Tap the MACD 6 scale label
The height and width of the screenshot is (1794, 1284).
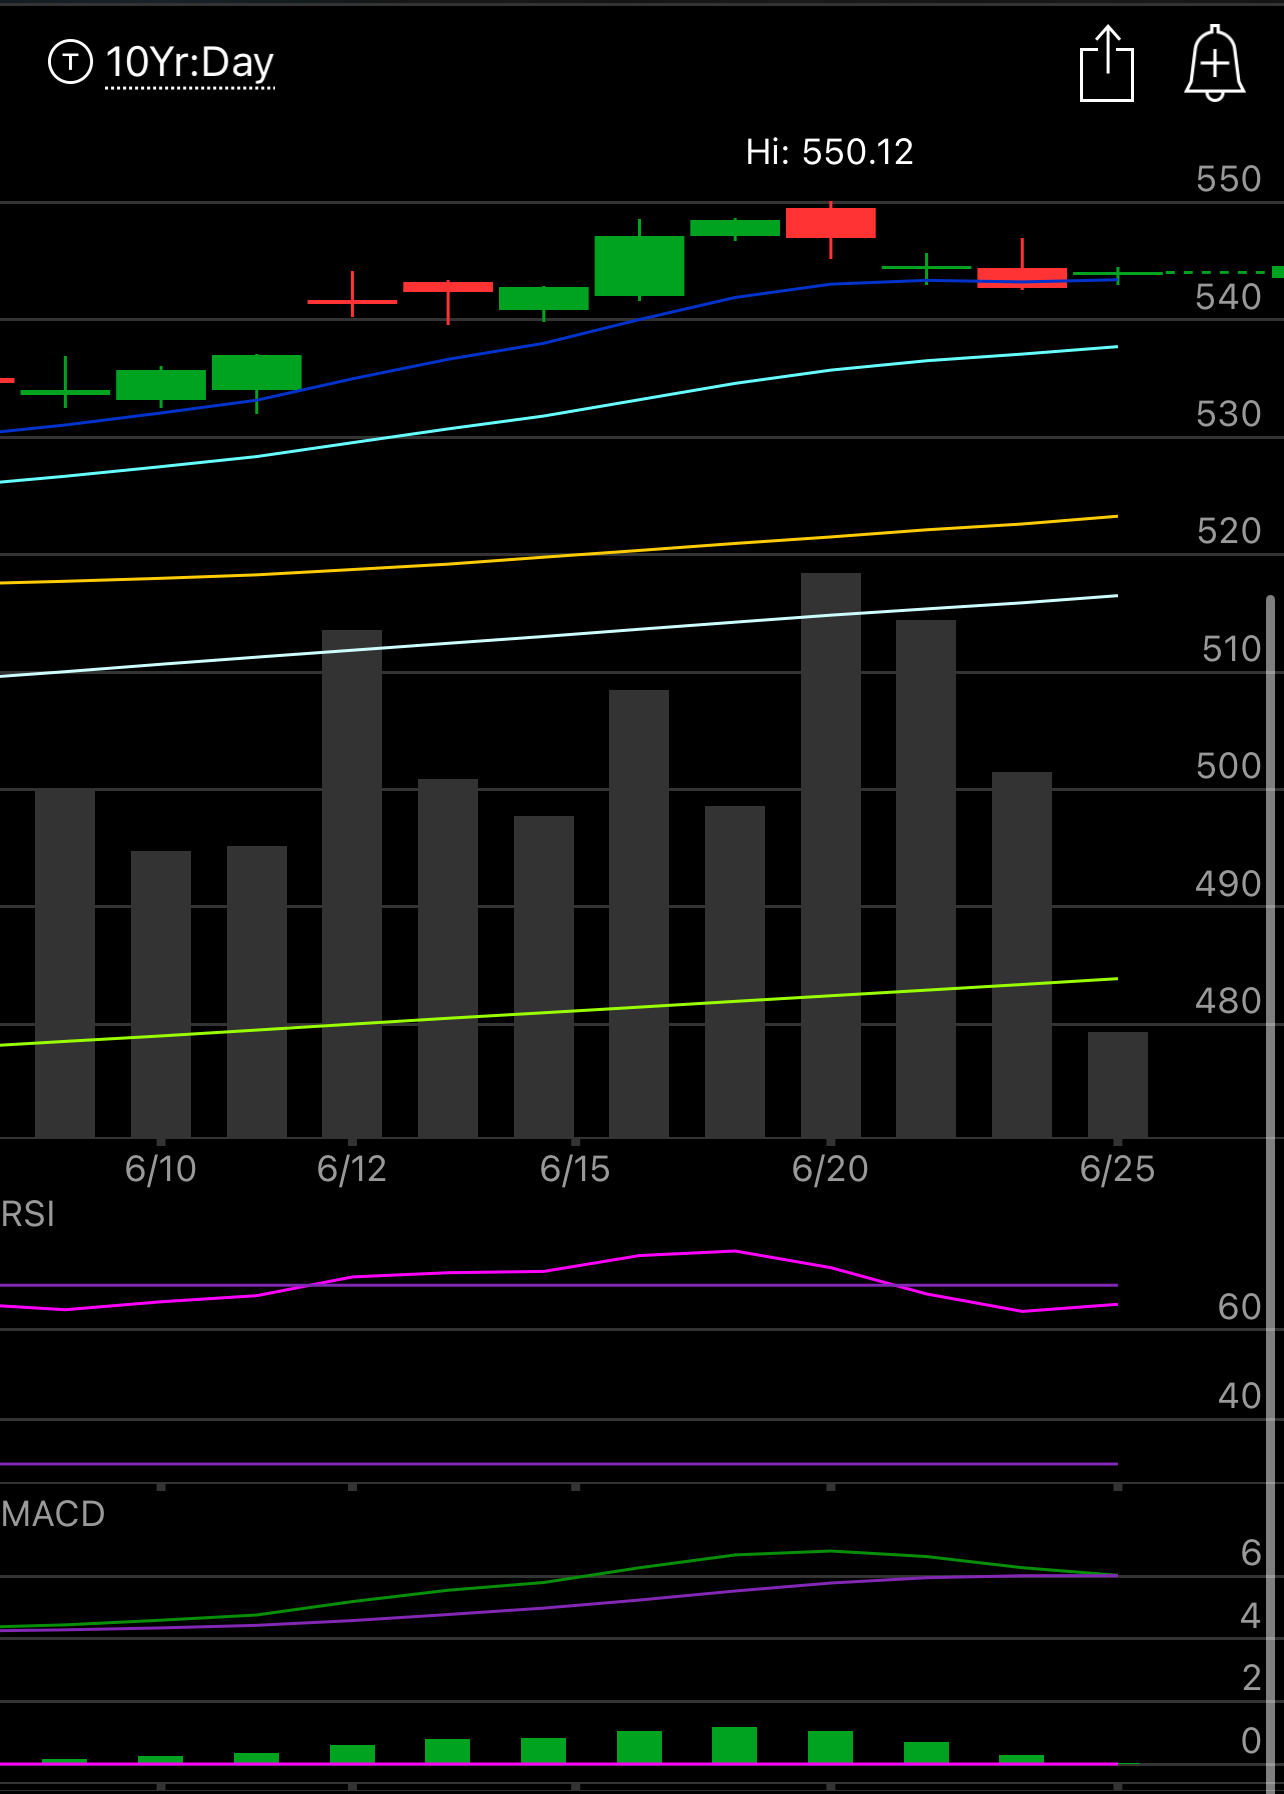[x=1251, y=1553]
